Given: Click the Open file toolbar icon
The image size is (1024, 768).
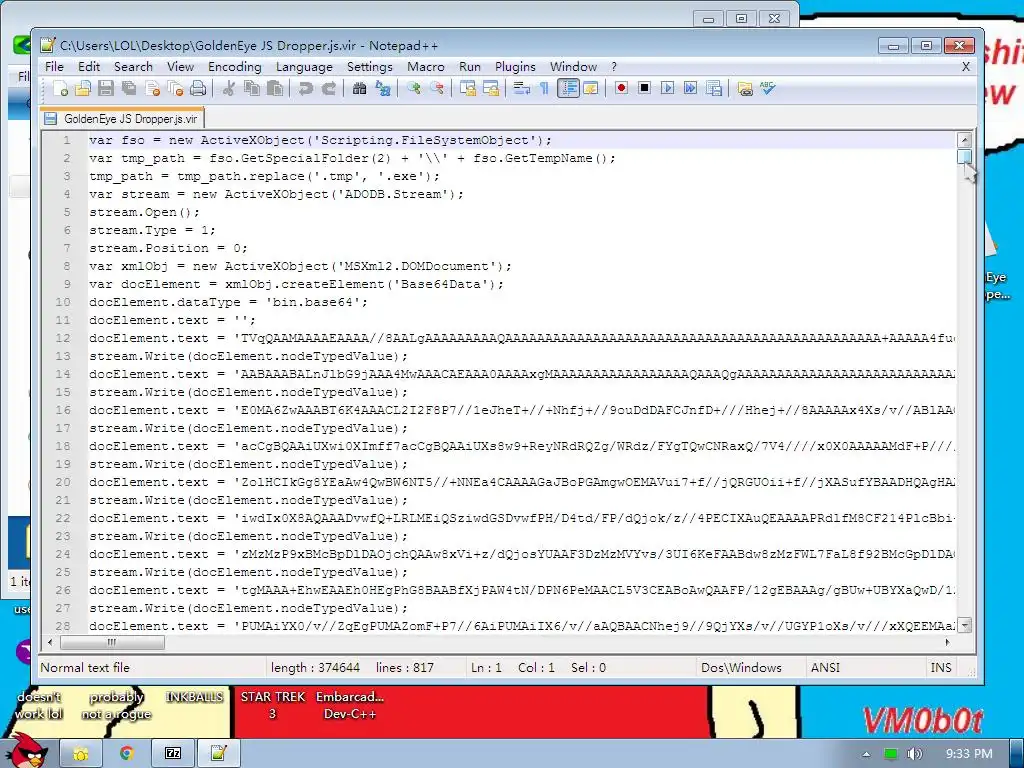Looking at the screenshot, I should [x=83, y=88].
